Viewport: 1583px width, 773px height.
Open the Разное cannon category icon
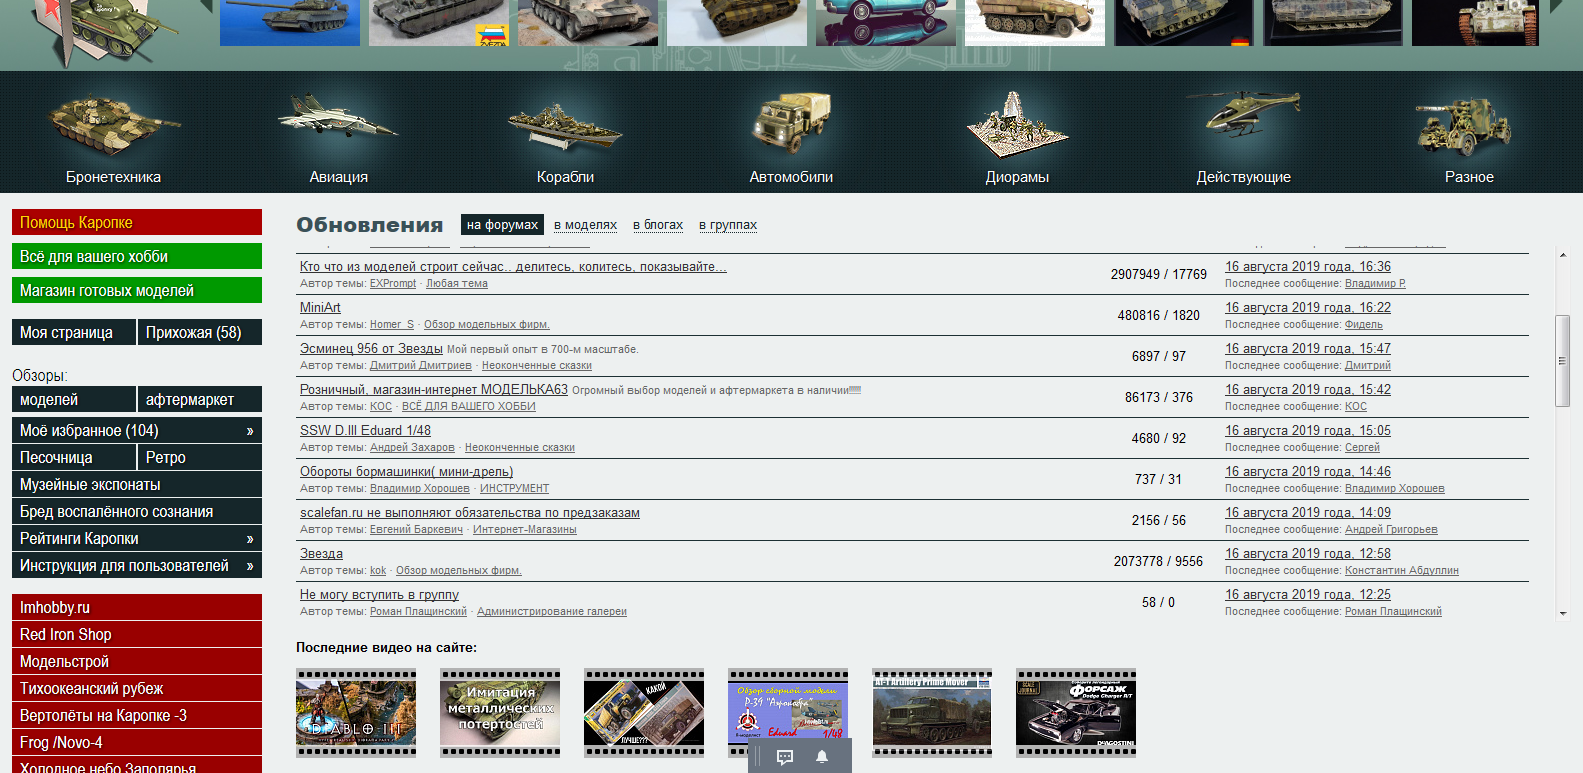coord(1468,127)
